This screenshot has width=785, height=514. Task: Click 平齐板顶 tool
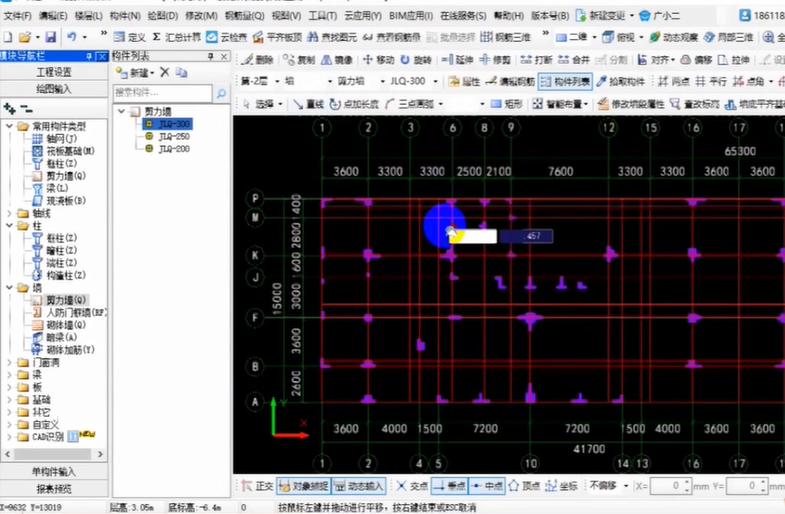[277, 37]
